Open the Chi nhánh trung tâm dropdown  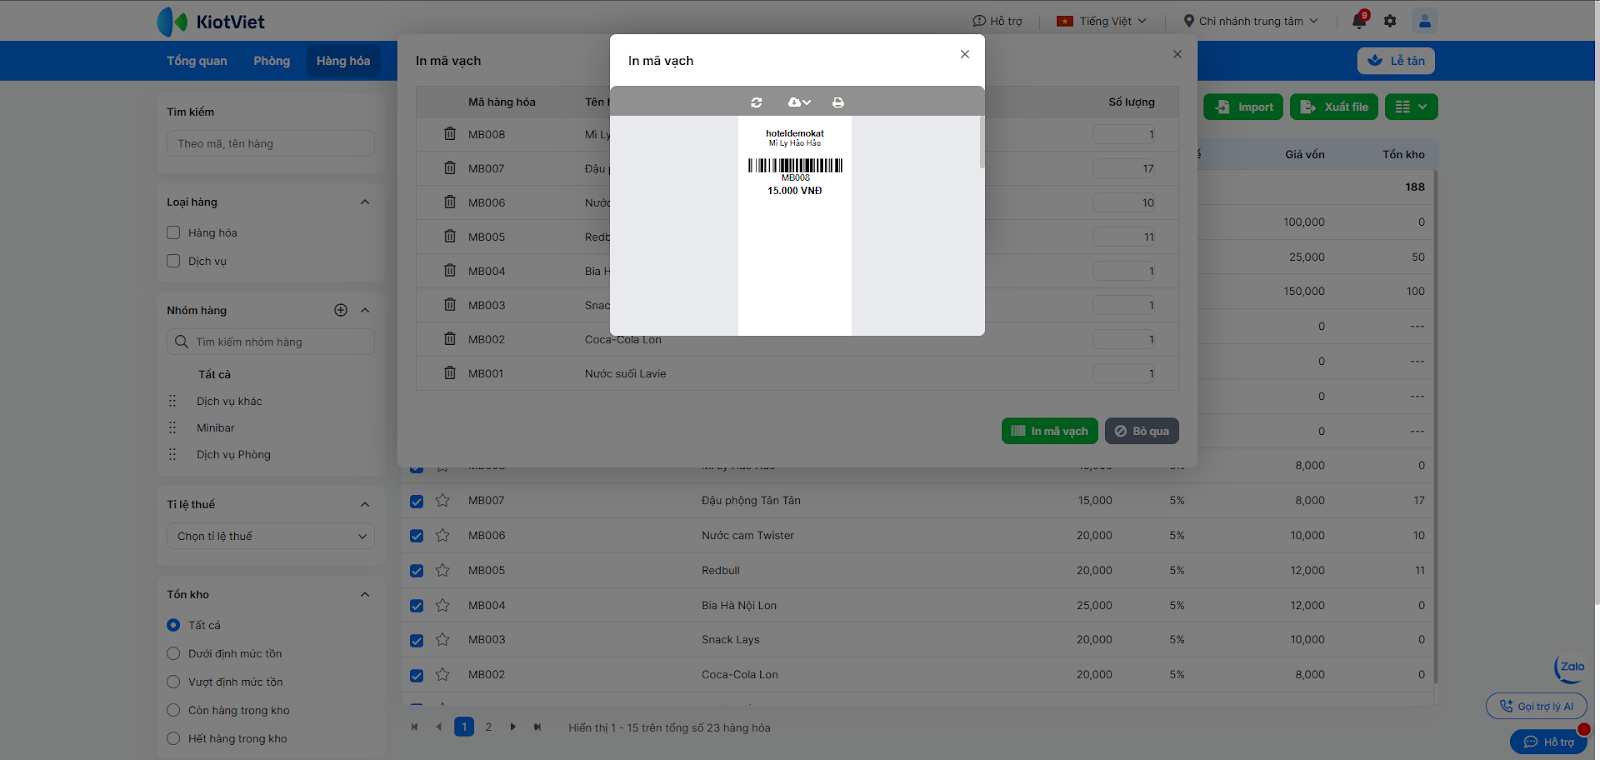click(1251, 21)
